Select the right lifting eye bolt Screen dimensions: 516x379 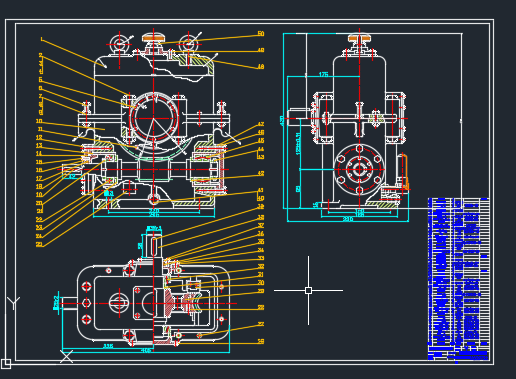pyautogui.click(x=188, y=44)
